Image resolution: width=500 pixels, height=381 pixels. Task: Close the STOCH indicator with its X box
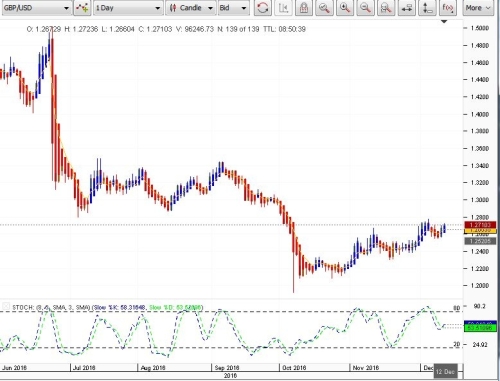(6, 307)
